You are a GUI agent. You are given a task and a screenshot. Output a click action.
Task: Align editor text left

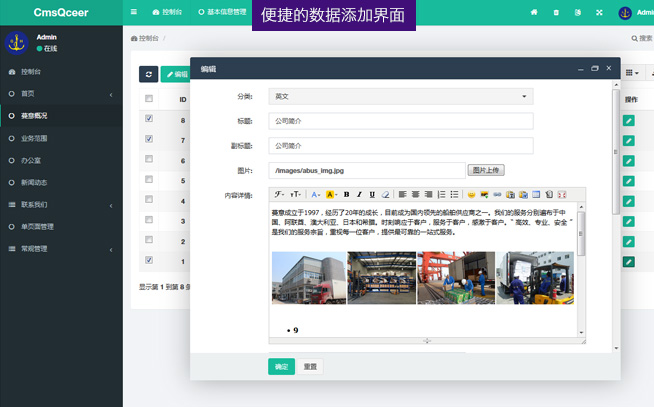click(x=402, y=194)
